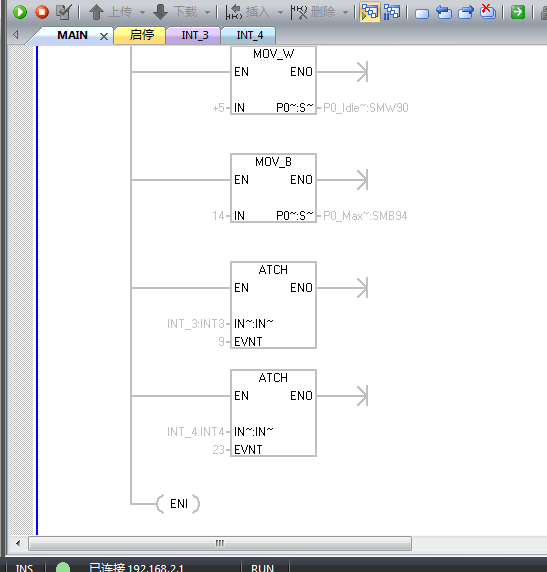
Task: Click the upload (上传) arrow icon
Action: coord(96,12)
